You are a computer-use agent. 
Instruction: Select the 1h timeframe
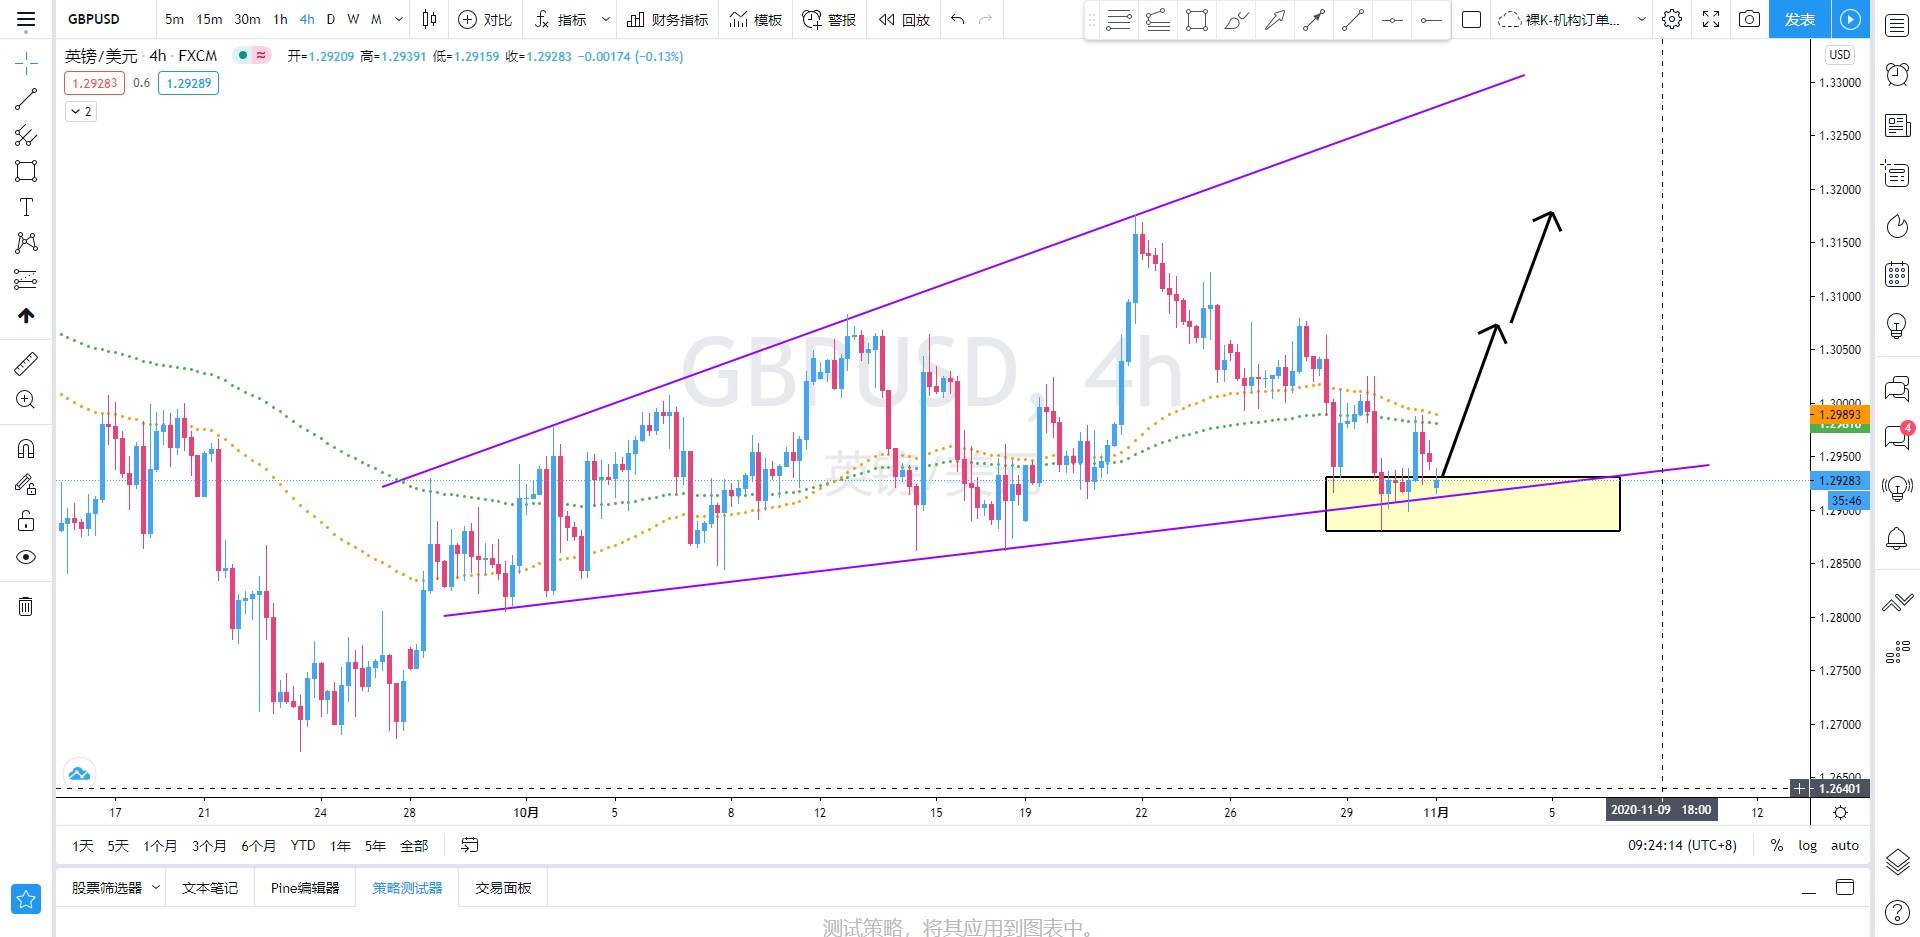point(280,19)
